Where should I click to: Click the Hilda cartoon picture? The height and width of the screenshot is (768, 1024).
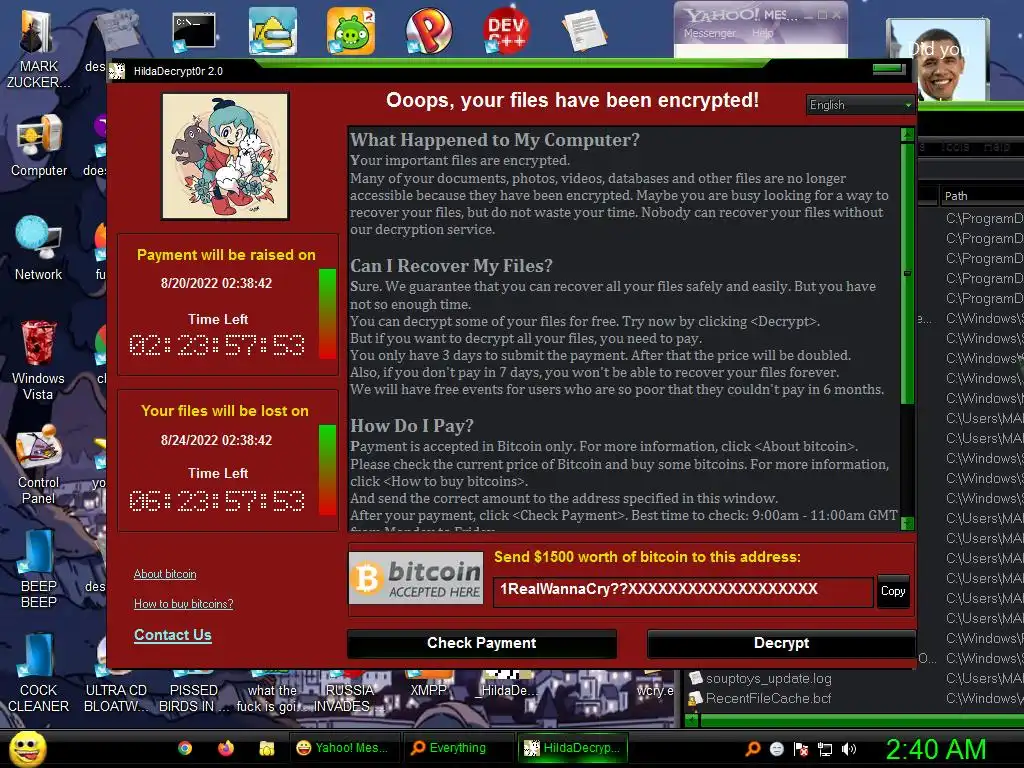pos(225,156)
